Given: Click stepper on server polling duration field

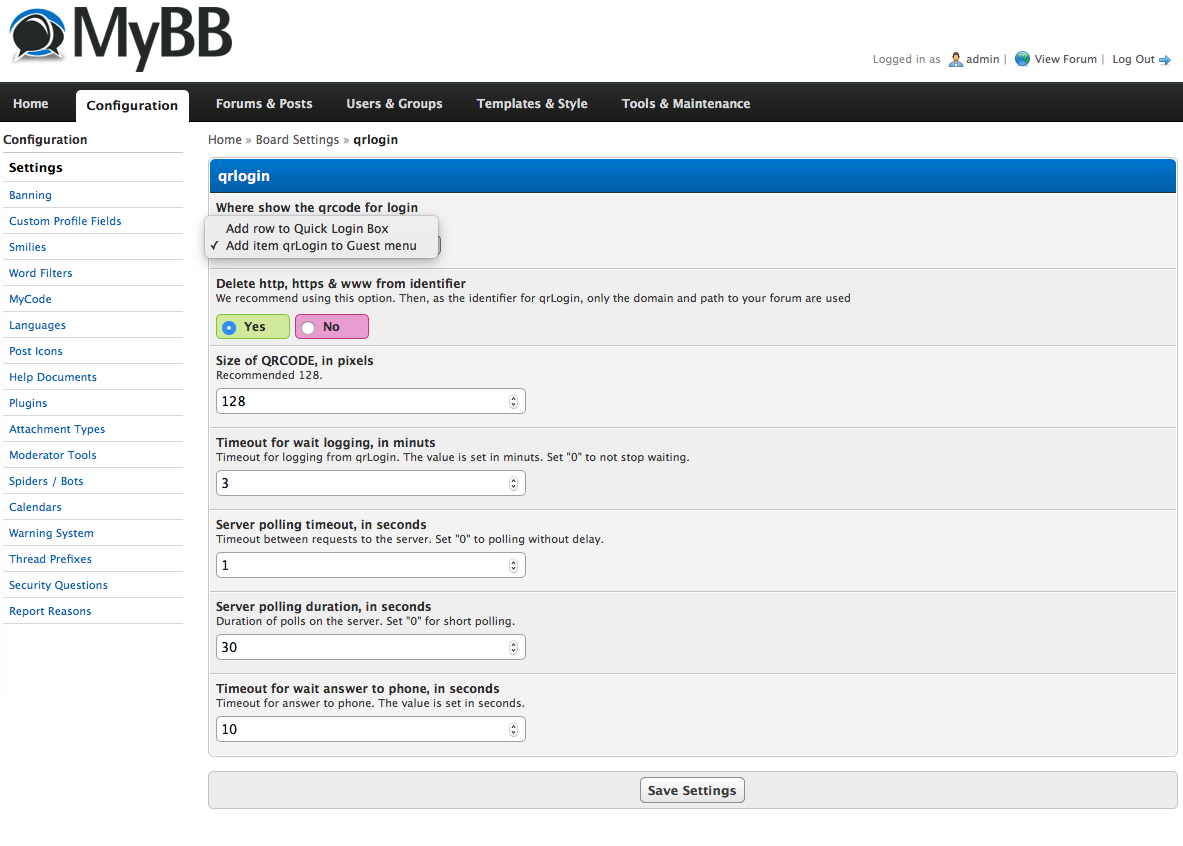Looking at the screenshot, I should tap(513, 647).
